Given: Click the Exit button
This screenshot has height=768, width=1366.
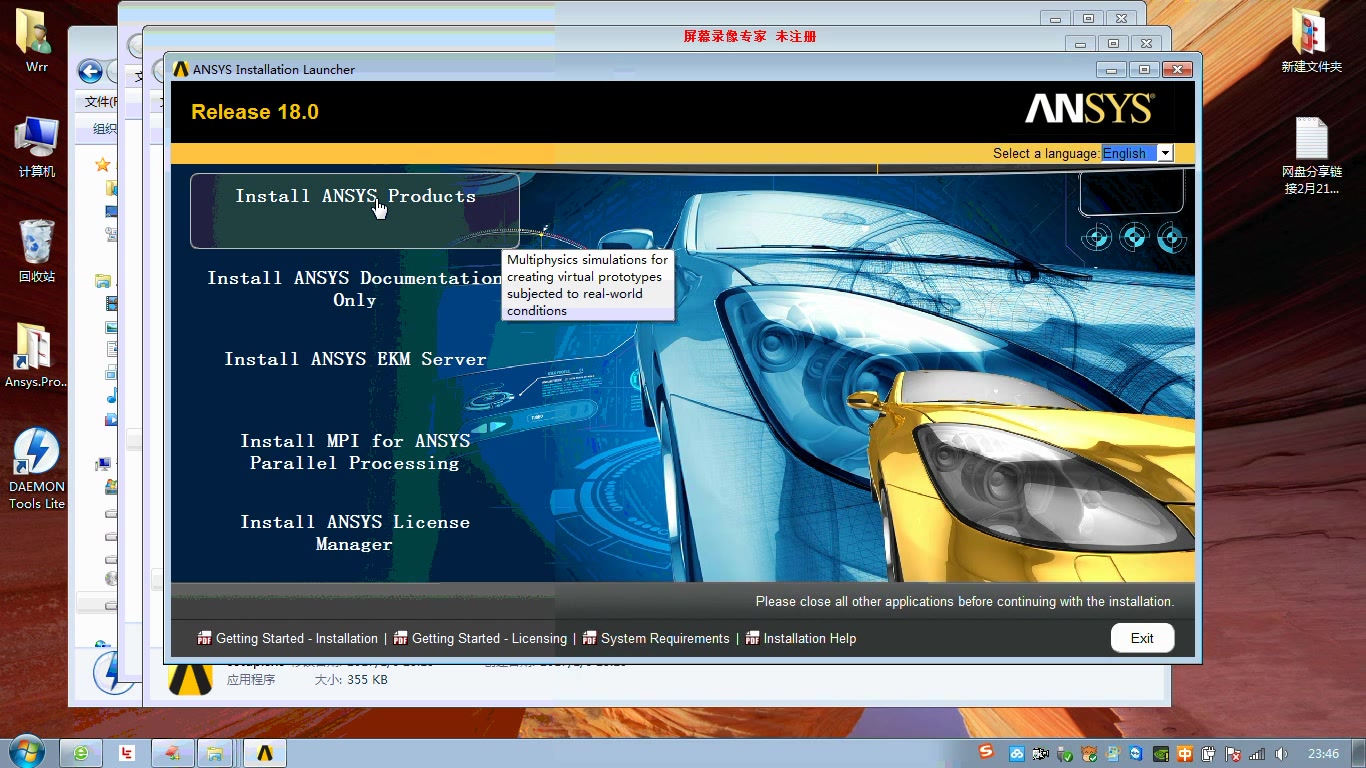Looking at the screenshot, I should 1142,638.
